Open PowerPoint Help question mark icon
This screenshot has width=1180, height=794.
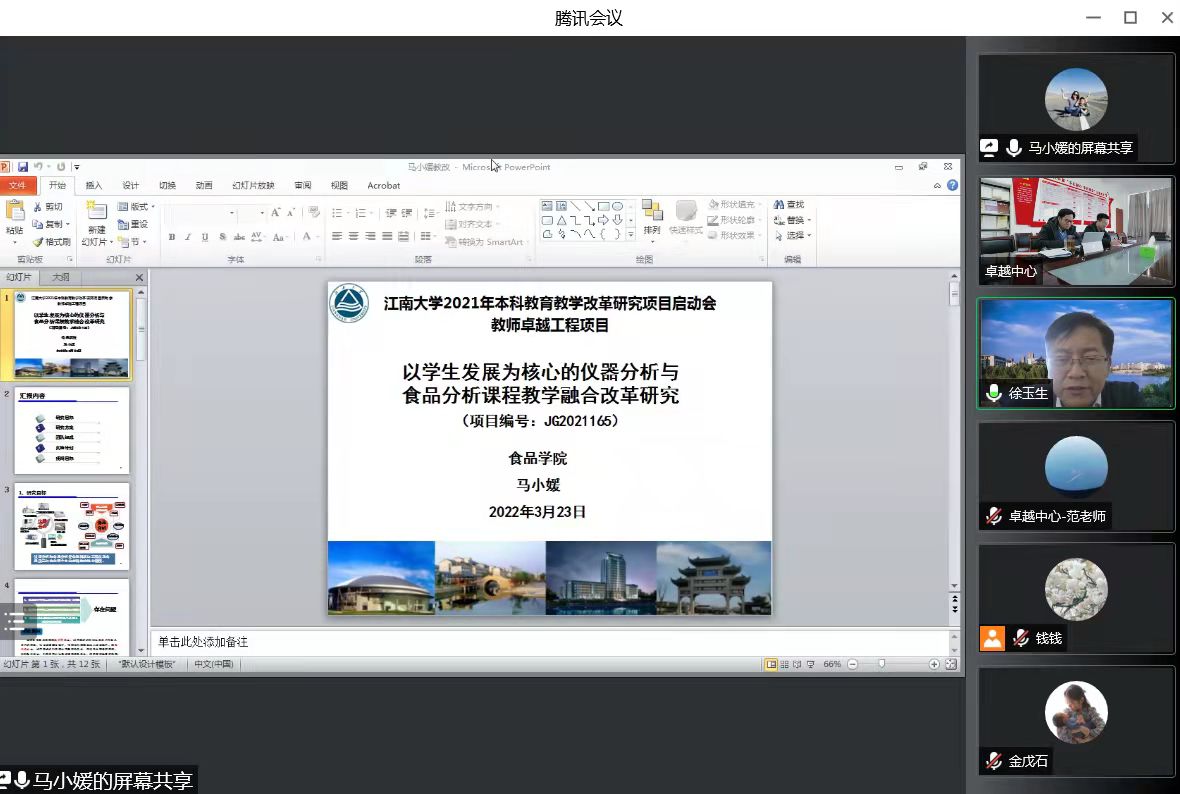[952, 185]
